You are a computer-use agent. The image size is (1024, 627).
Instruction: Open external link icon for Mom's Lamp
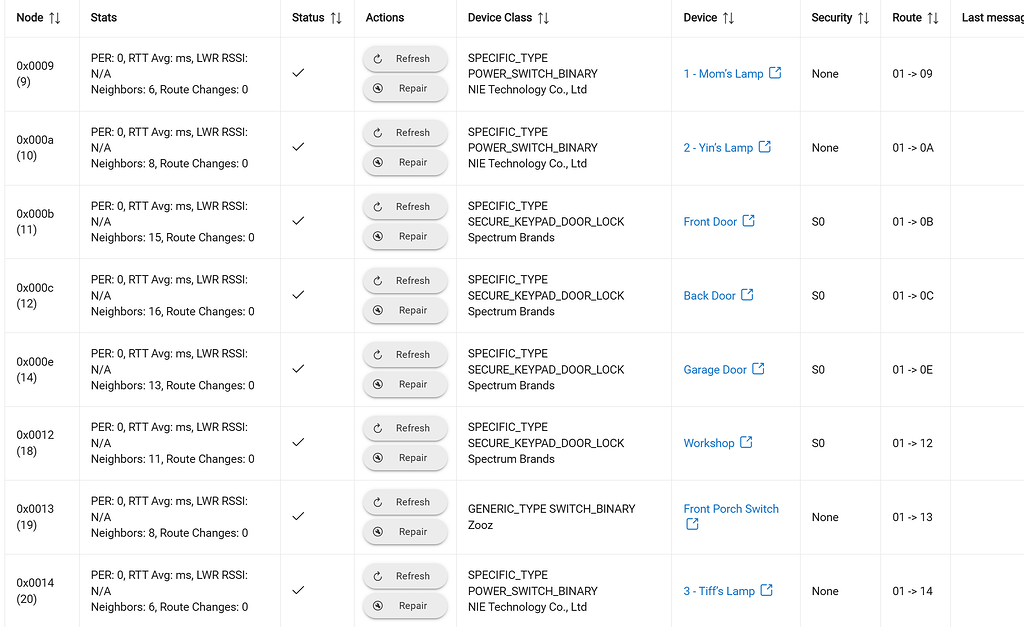pyautogui.click(x=775, y=72)
